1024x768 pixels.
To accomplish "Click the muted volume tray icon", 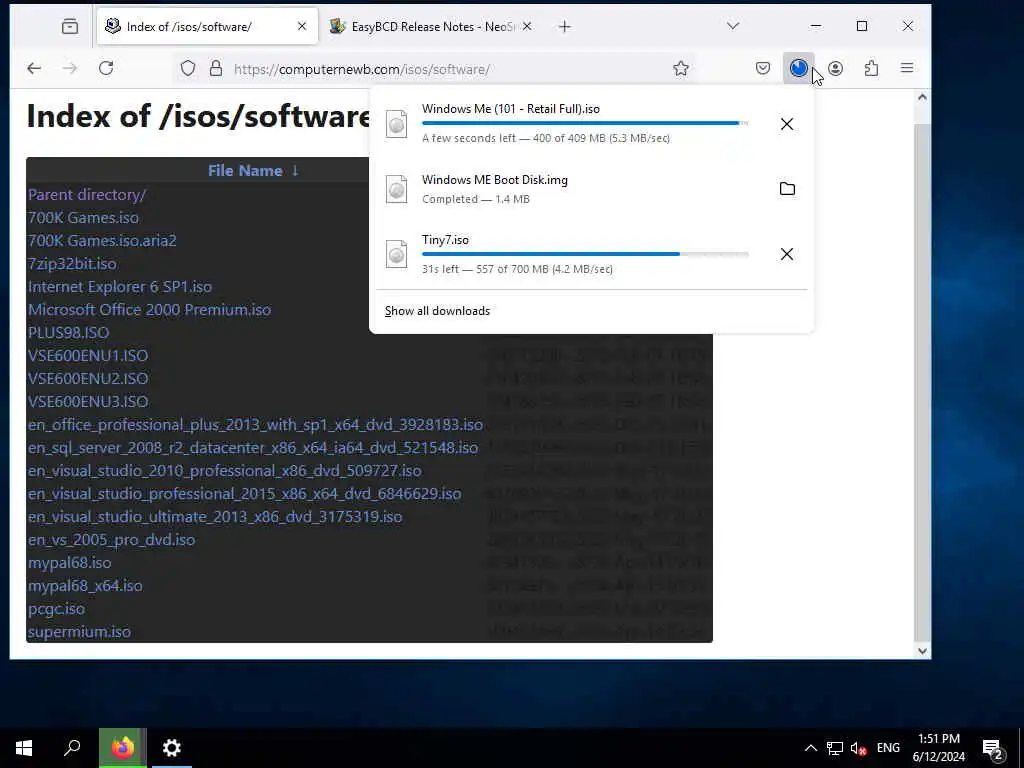I will [859, 748].
